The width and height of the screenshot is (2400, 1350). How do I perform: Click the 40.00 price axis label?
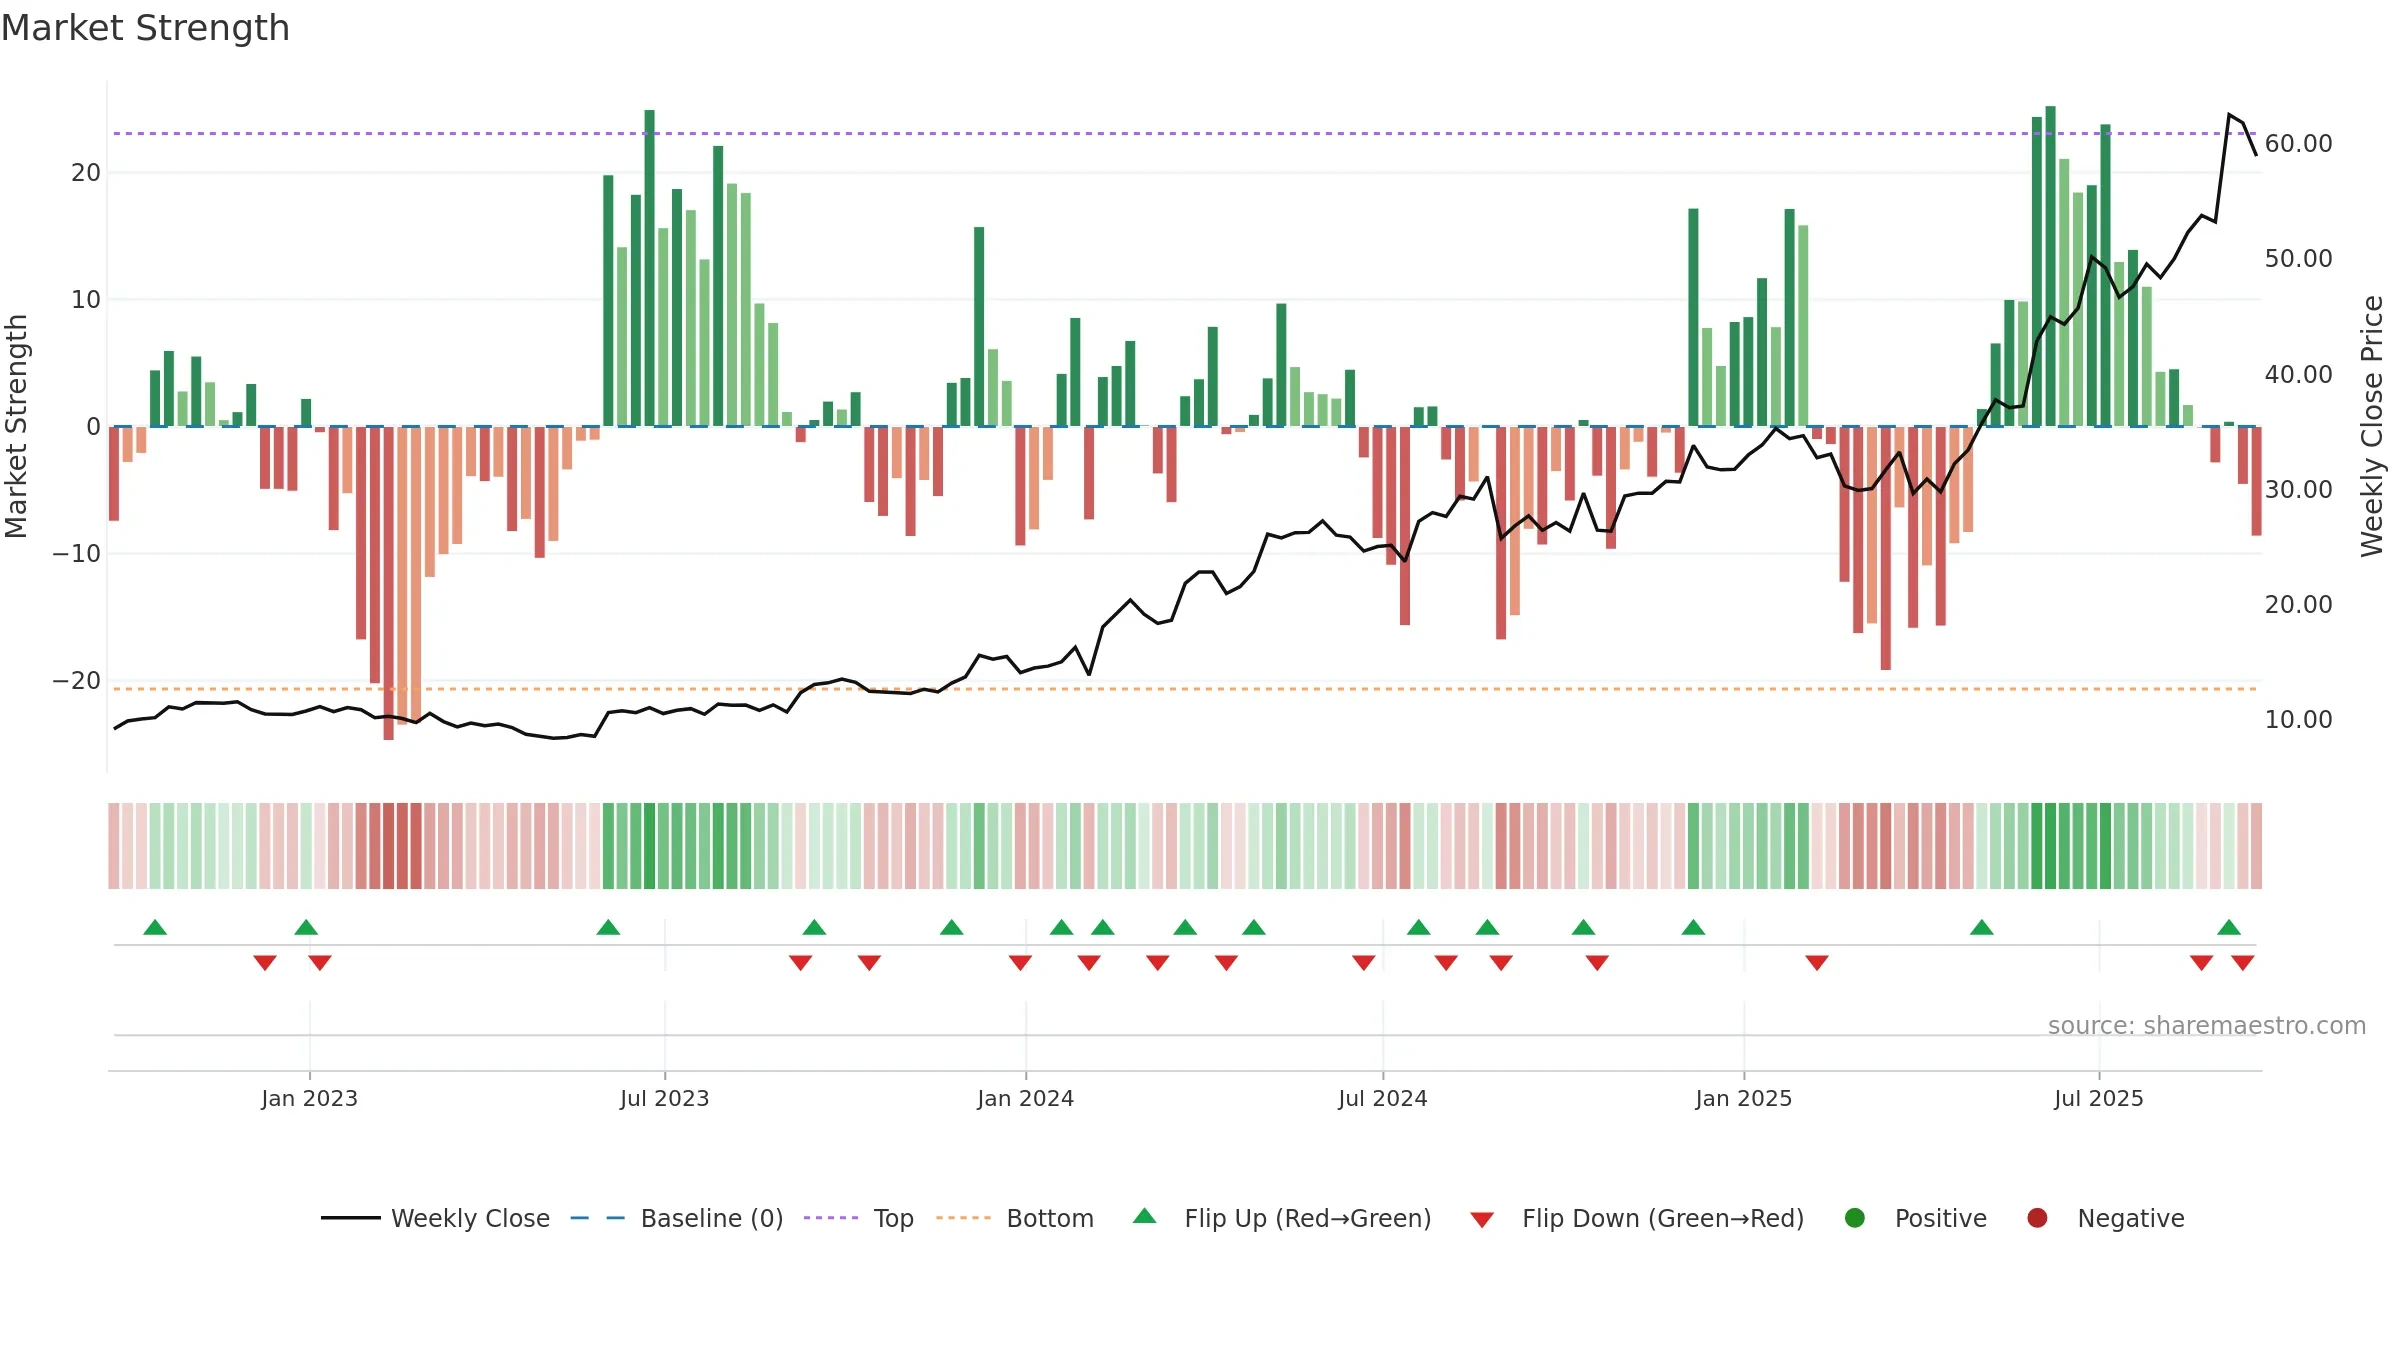coord(2299,375)
